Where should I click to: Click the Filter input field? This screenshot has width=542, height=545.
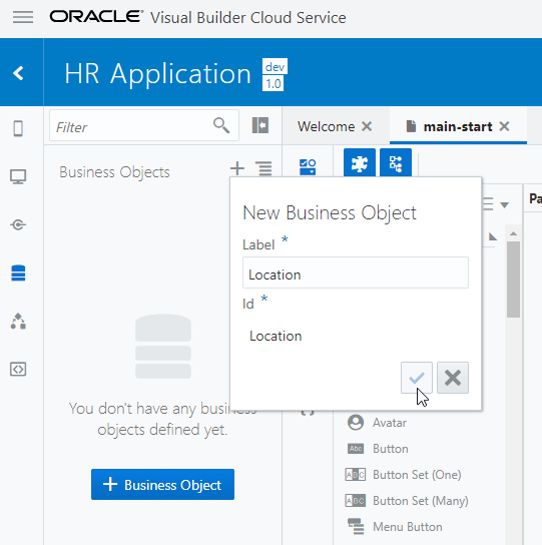[x=144, y=126]
